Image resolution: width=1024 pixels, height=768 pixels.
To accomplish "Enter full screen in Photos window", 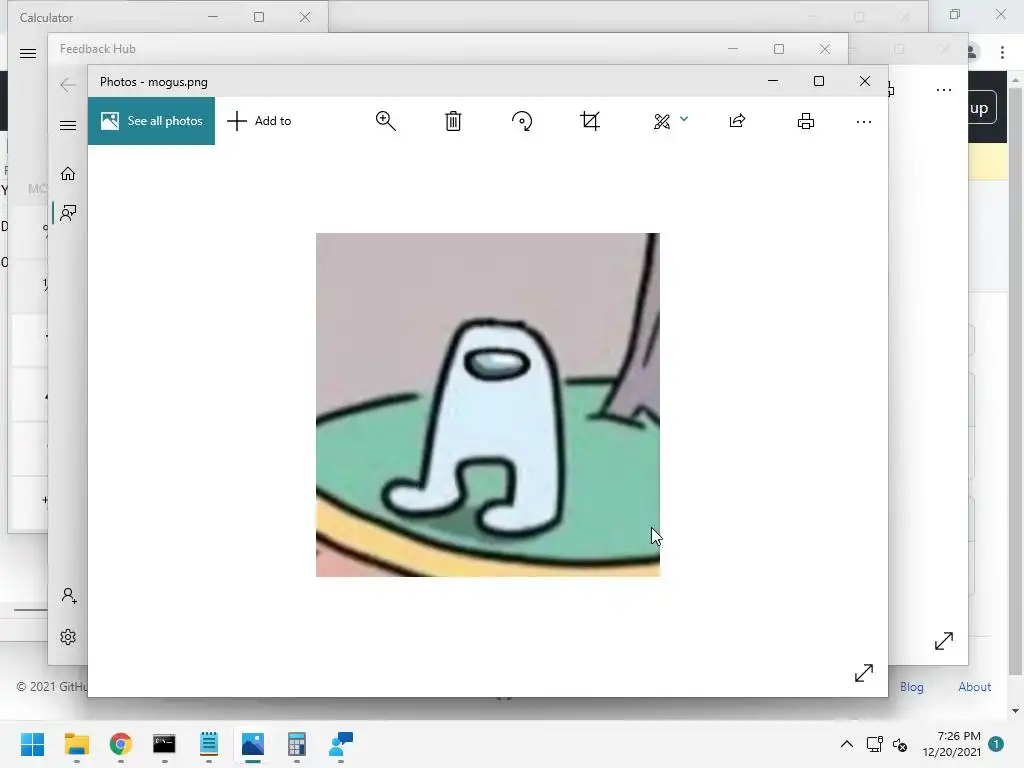I will 863,673.
